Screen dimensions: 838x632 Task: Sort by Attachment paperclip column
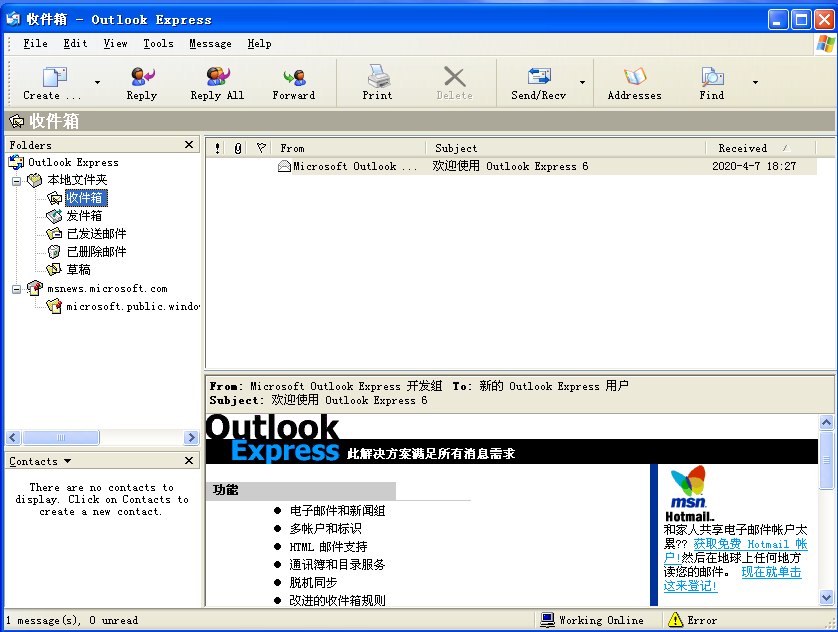click(x=237, y=148)
